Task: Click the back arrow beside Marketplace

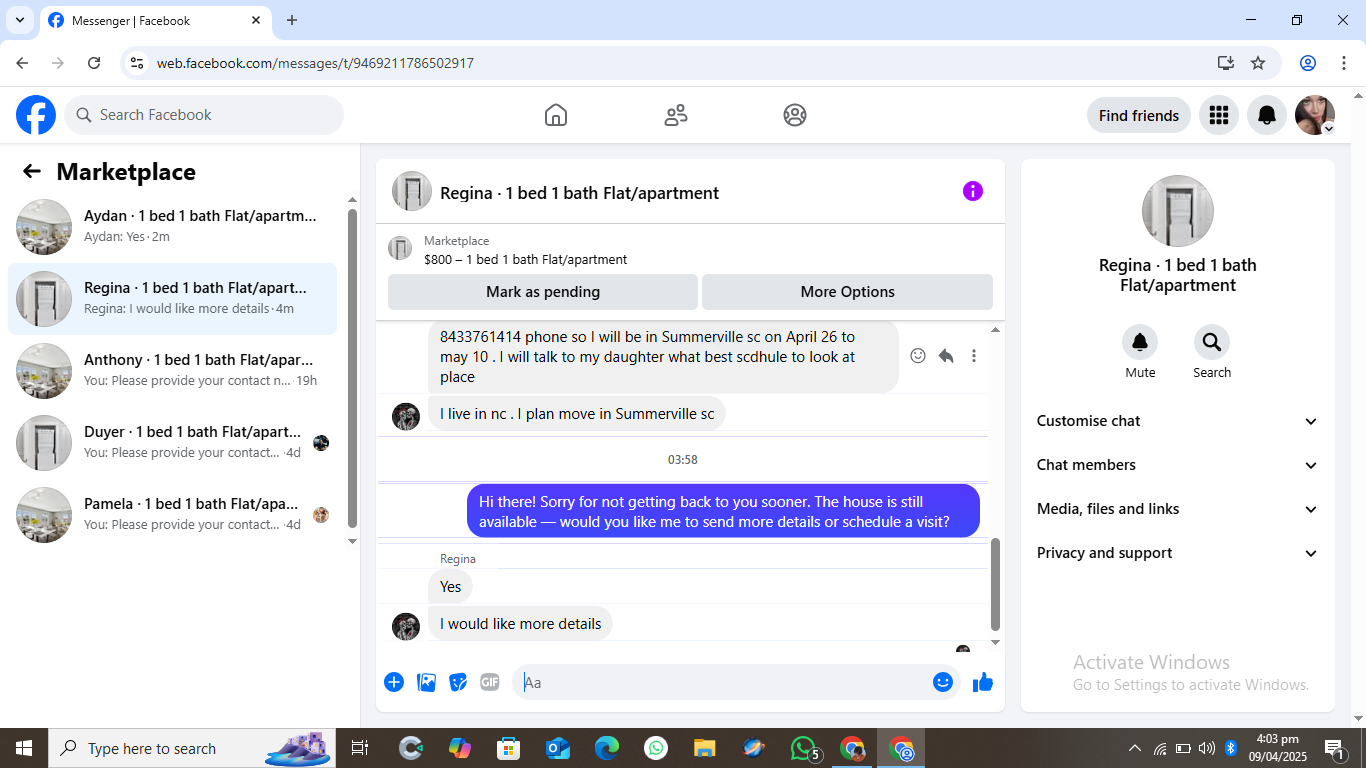Action: [32, 171]
